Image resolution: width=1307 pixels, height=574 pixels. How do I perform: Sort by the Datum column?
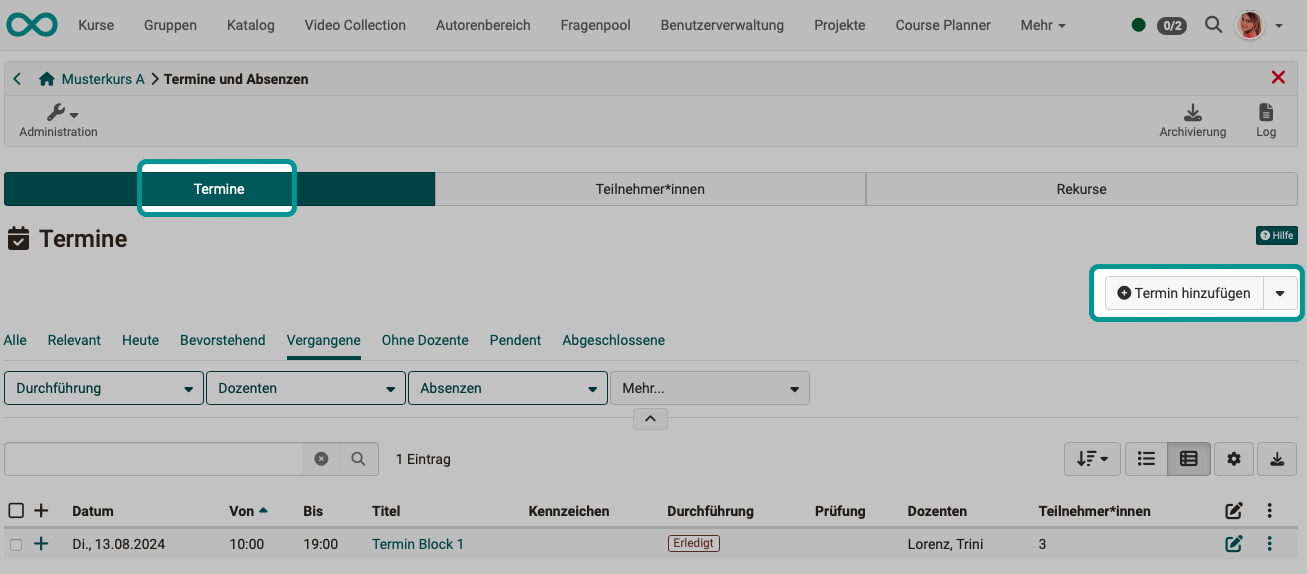point(93,511)
